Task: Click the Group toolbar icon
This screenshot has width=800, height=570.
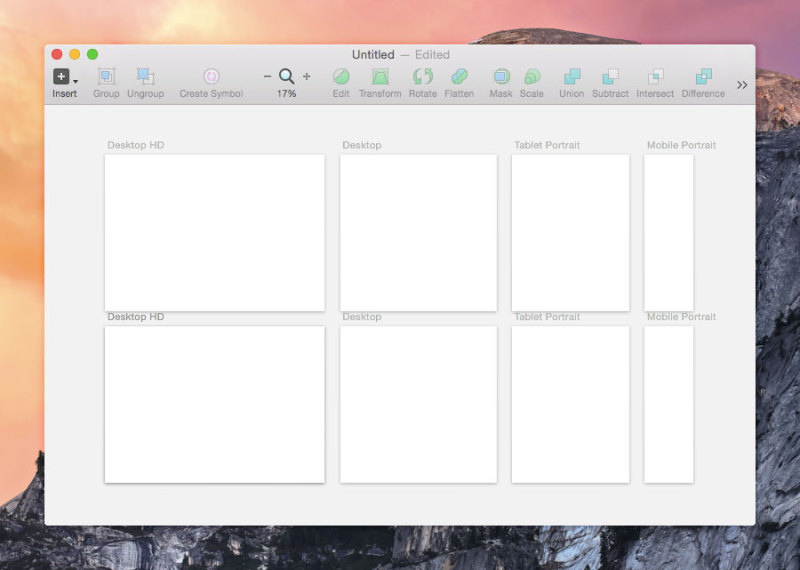Action: click(106, 77)
